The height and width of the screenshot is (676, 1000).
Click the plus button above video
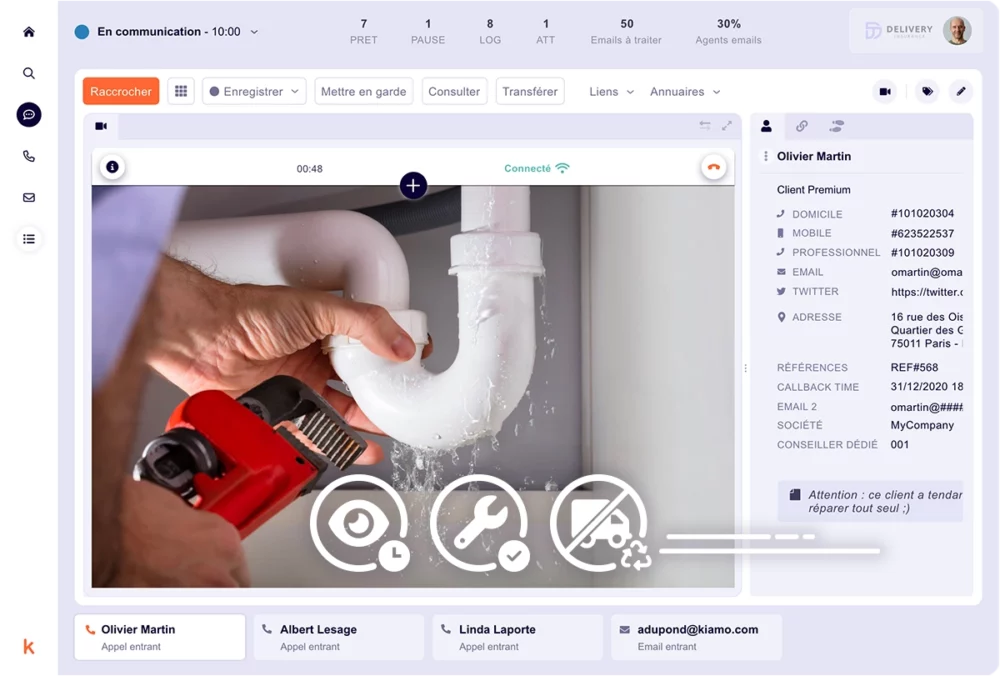click(x=413, y=186)
